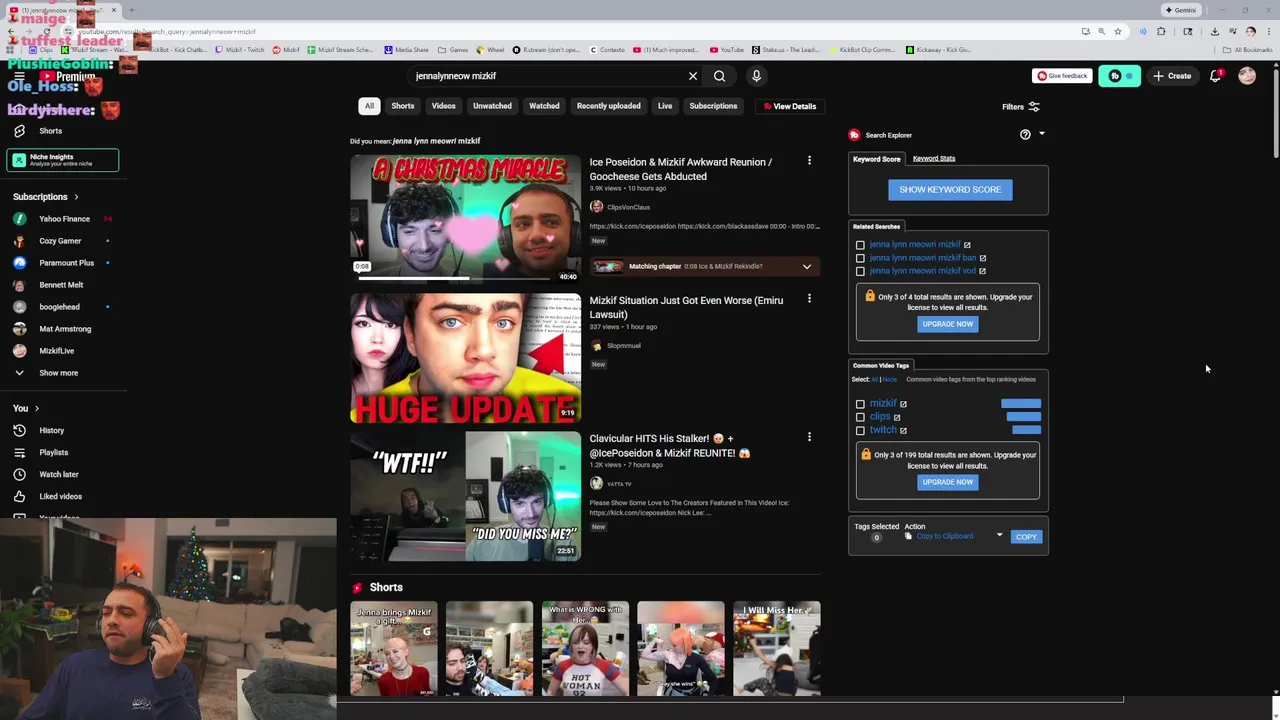
Task: Select All common video tags link
Action: click(874, 380)
